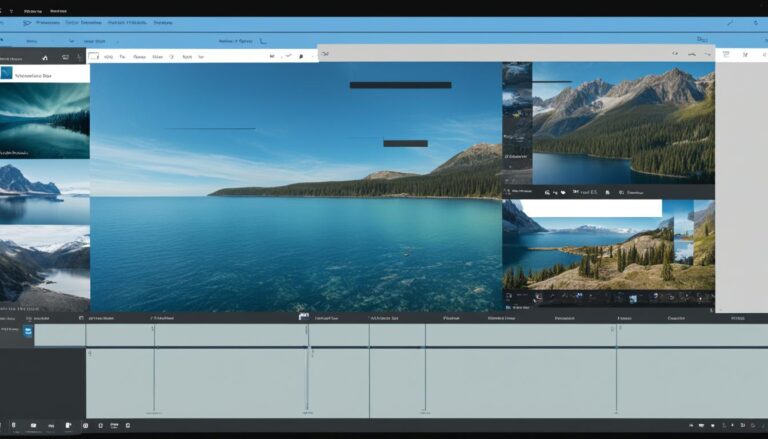Select the aurora lake thumbnail in the left panel
The height and width of the screenshot is (439, 768).
[x=45, y=121]
